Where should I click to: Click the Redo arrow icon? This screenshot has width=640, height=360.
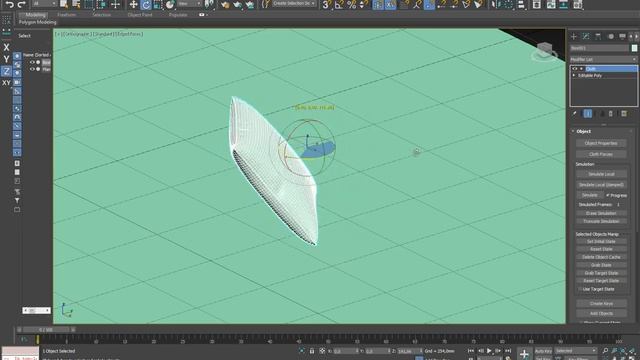[22, 4]
